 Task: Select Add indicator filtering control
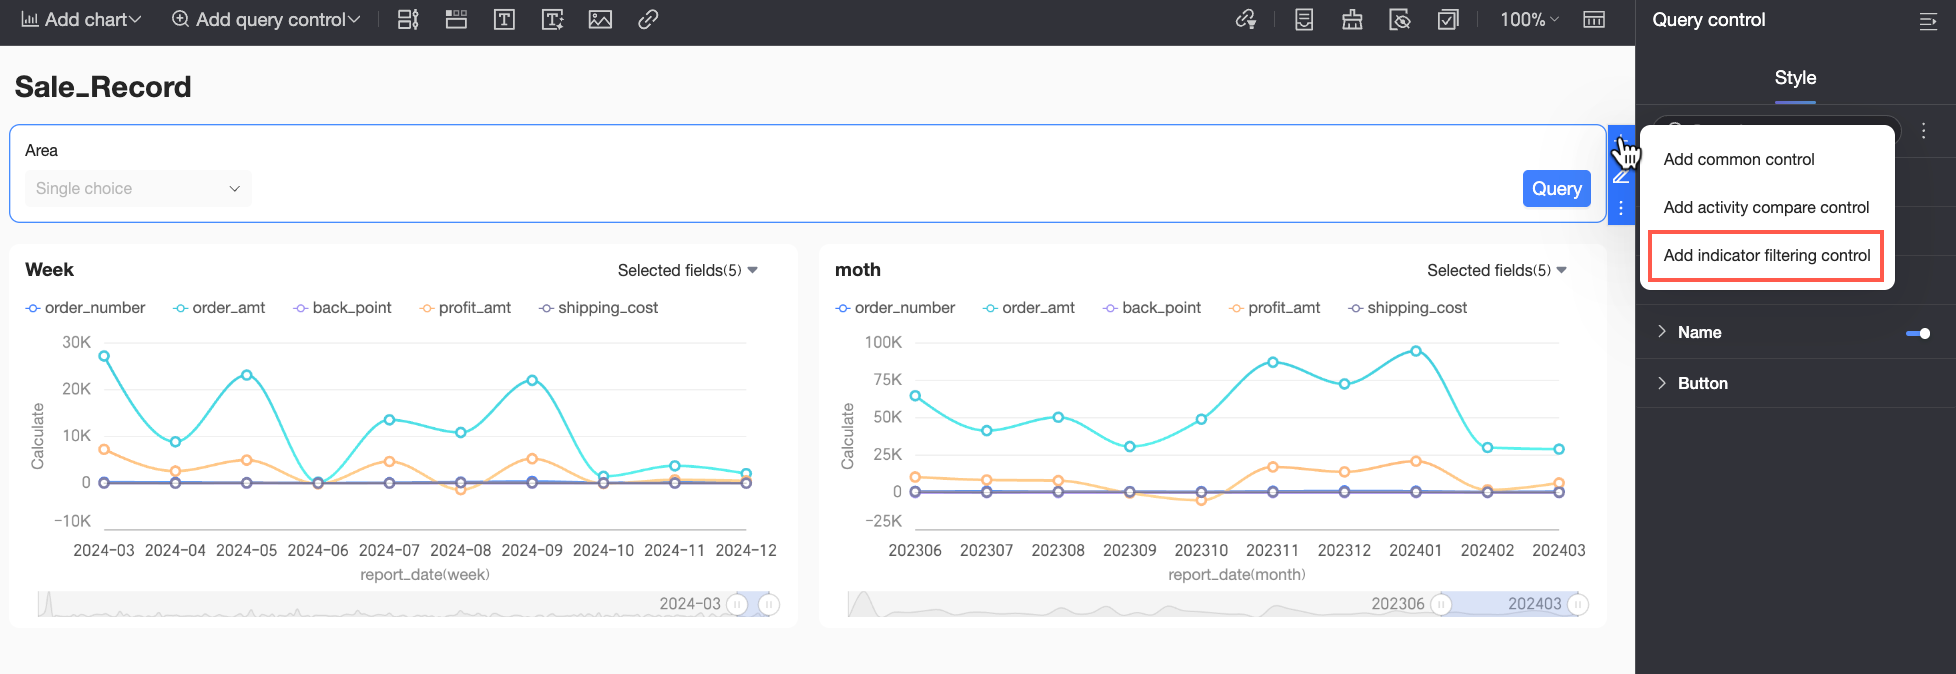pyautogui.click(x=1766, y=256)
